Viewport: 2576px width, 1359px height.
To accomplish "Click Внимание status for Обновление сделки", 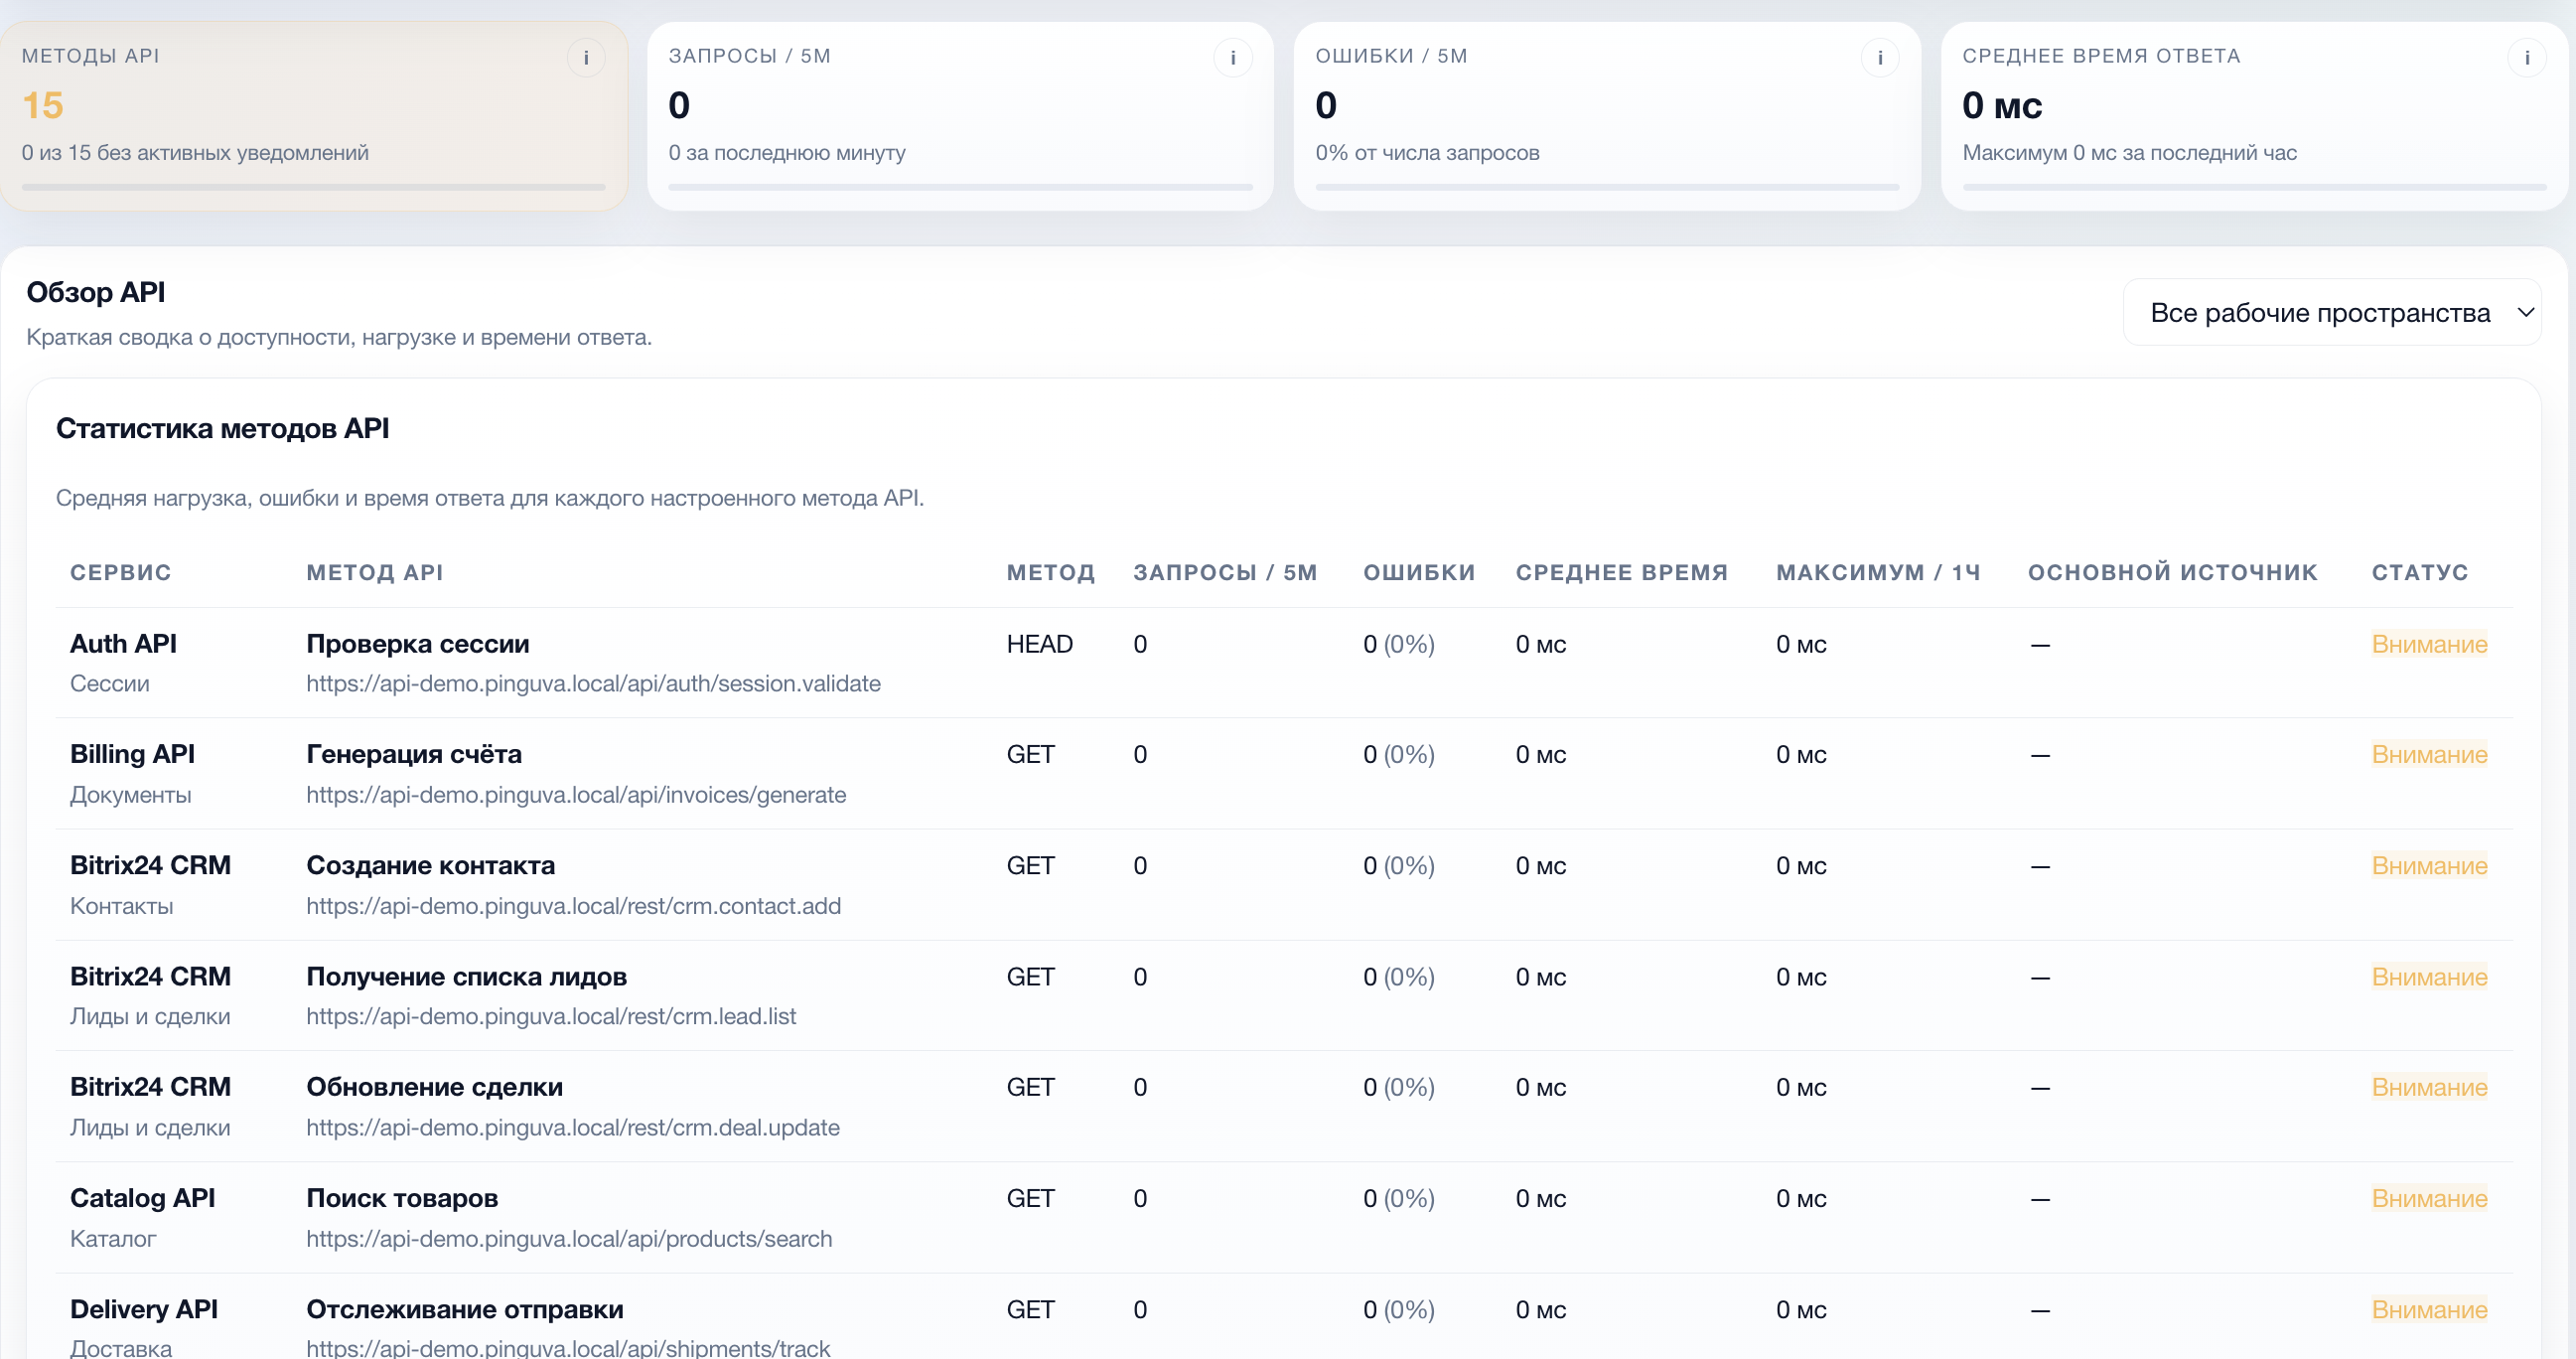I will click(x=2429, y=1087).
